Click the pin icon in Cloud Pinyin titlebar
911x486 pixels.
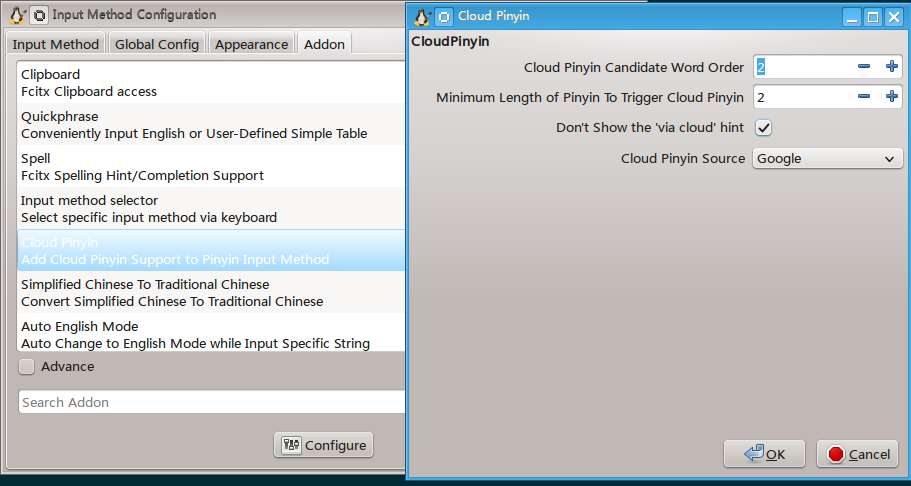click(444, 16)
